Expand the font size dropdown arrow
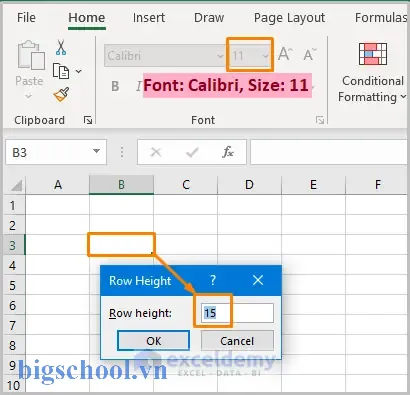 [x=265, y=56]
